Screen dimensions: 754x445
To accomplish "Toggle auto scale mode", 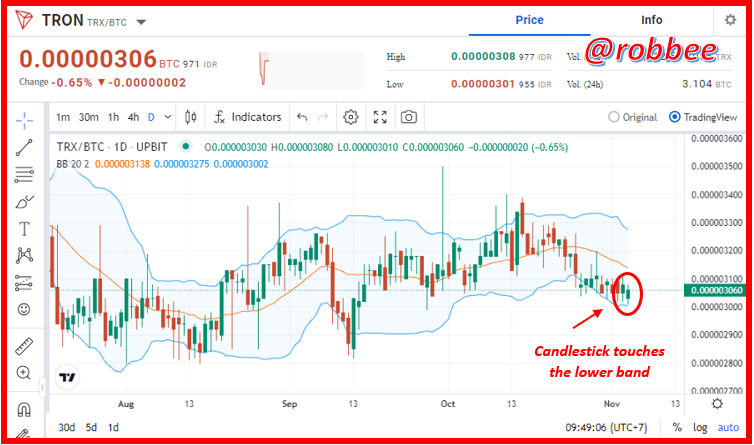I will (728, 427).
